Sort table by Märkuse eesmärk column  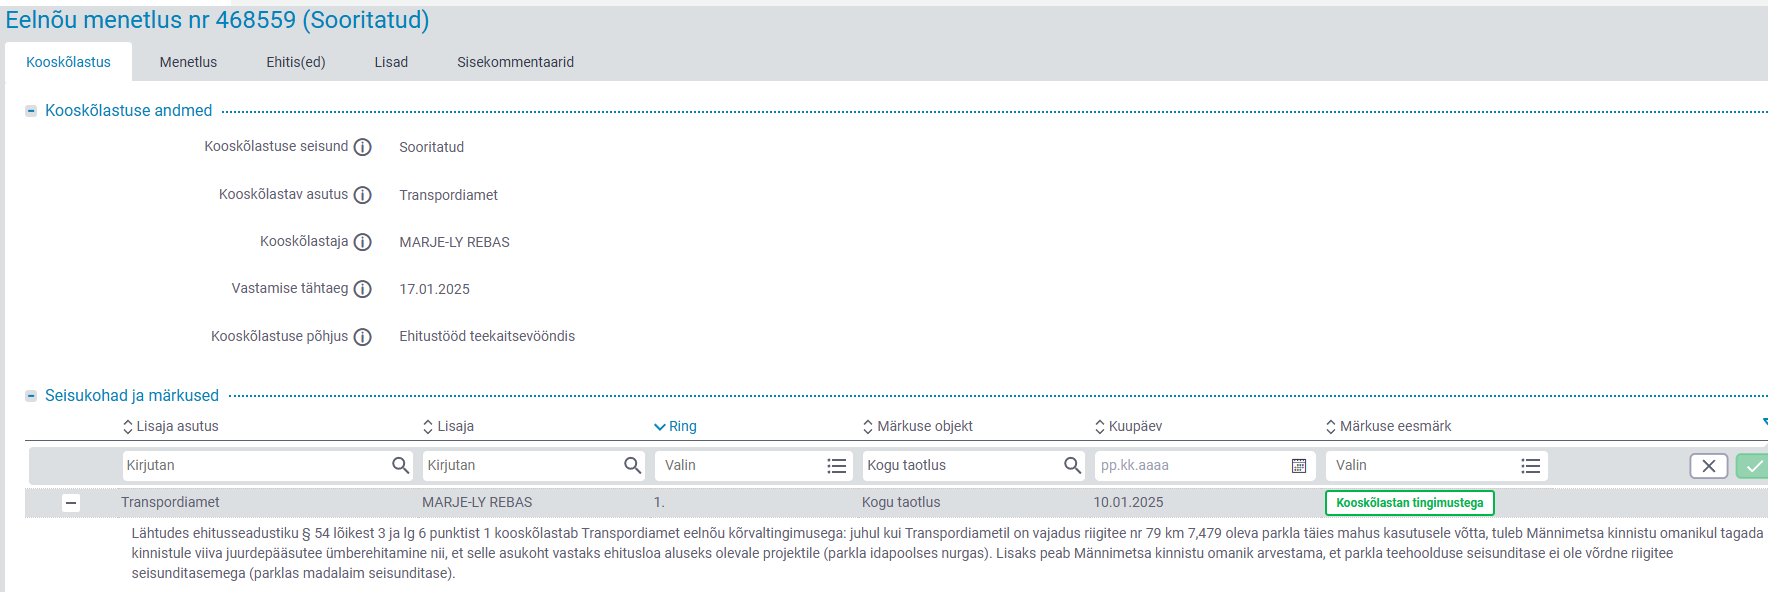coord(1388,426)
